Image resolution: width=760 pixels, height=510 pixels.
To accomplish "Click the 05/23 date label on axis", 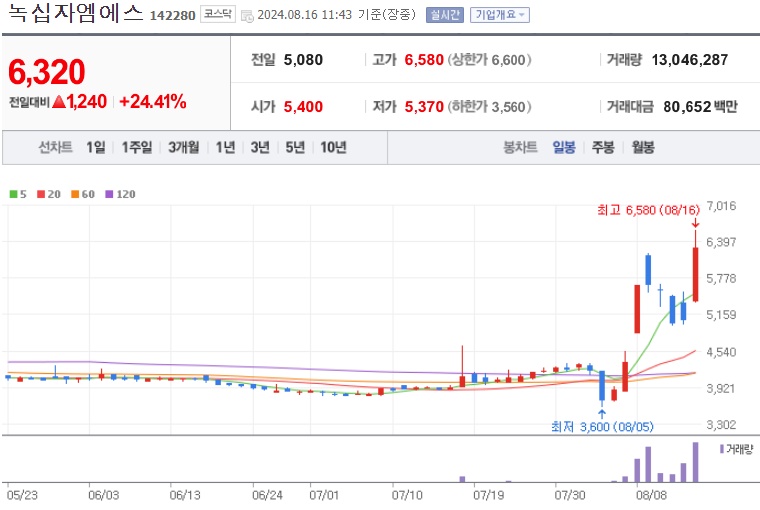I will click(x=22, y=495).
